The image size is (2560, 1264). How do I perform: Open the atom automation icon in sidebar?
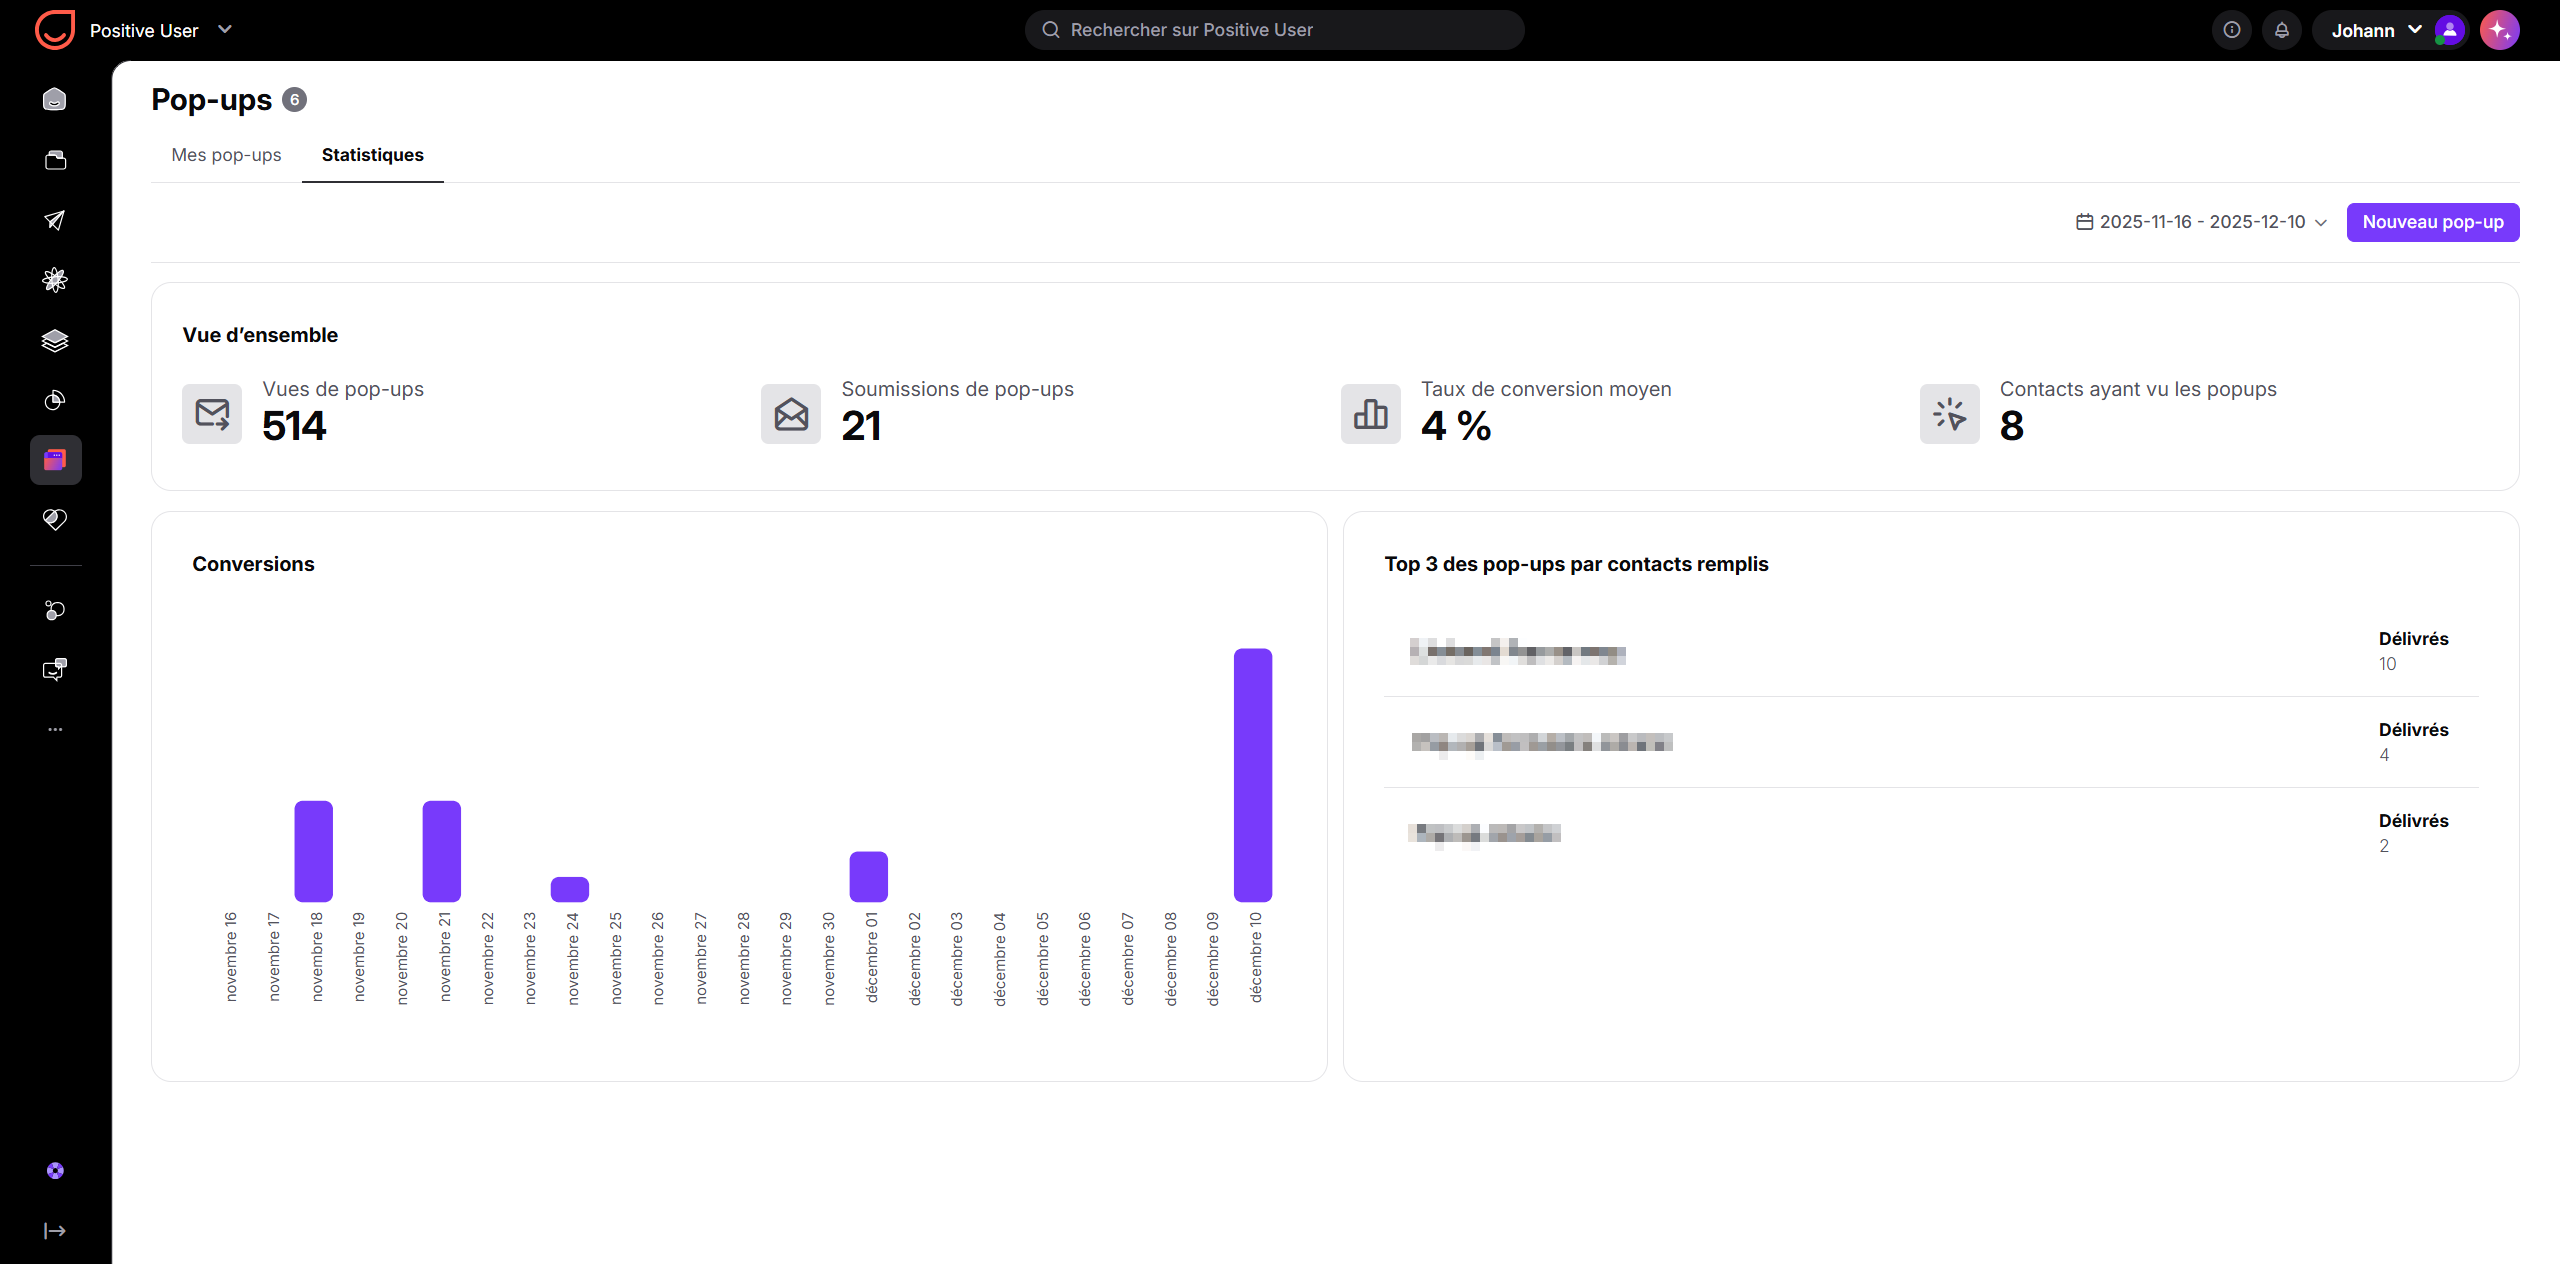coord(55,280)
